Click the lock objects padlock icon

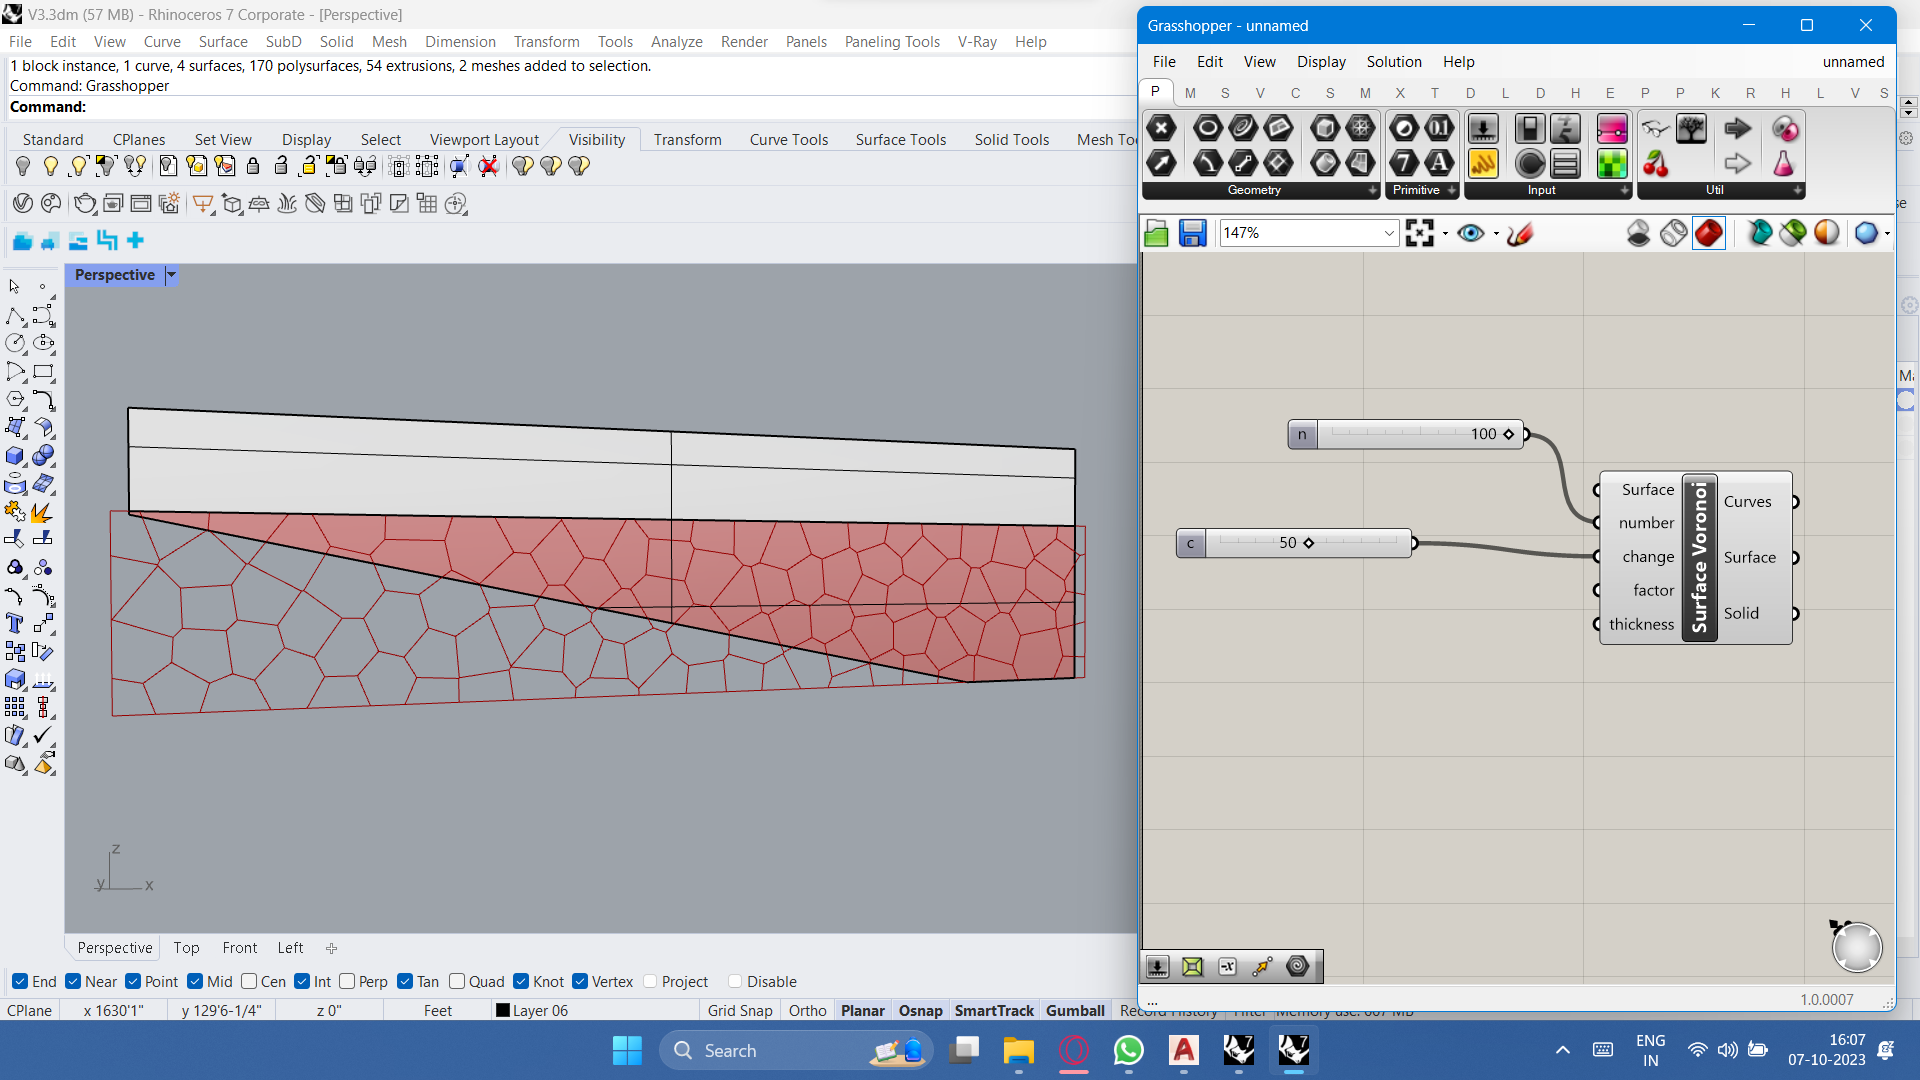pos(253,166)
